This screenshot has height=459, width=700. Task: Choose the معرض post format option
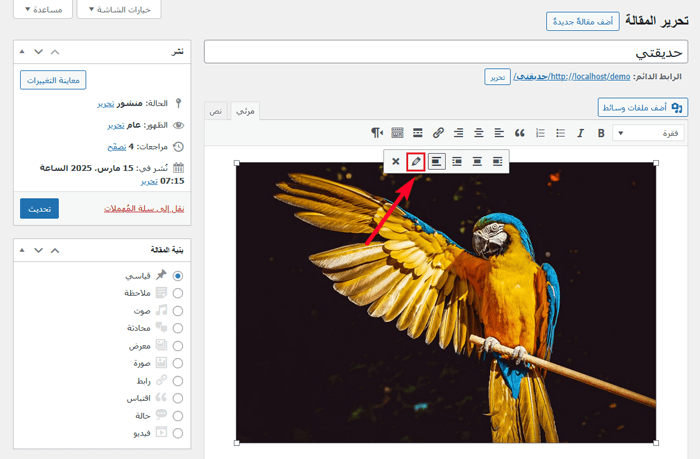pos(178,345)
